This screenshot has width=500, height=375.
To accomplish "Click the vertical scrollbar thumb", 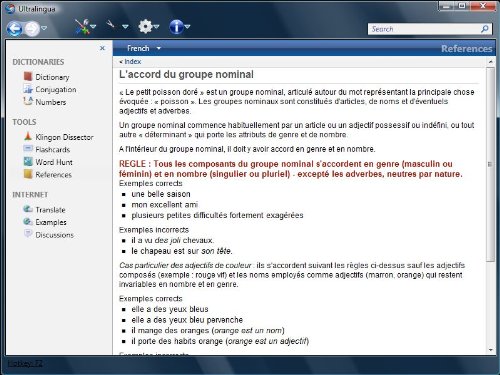I will pyautogui.click(x=490, y=164).
